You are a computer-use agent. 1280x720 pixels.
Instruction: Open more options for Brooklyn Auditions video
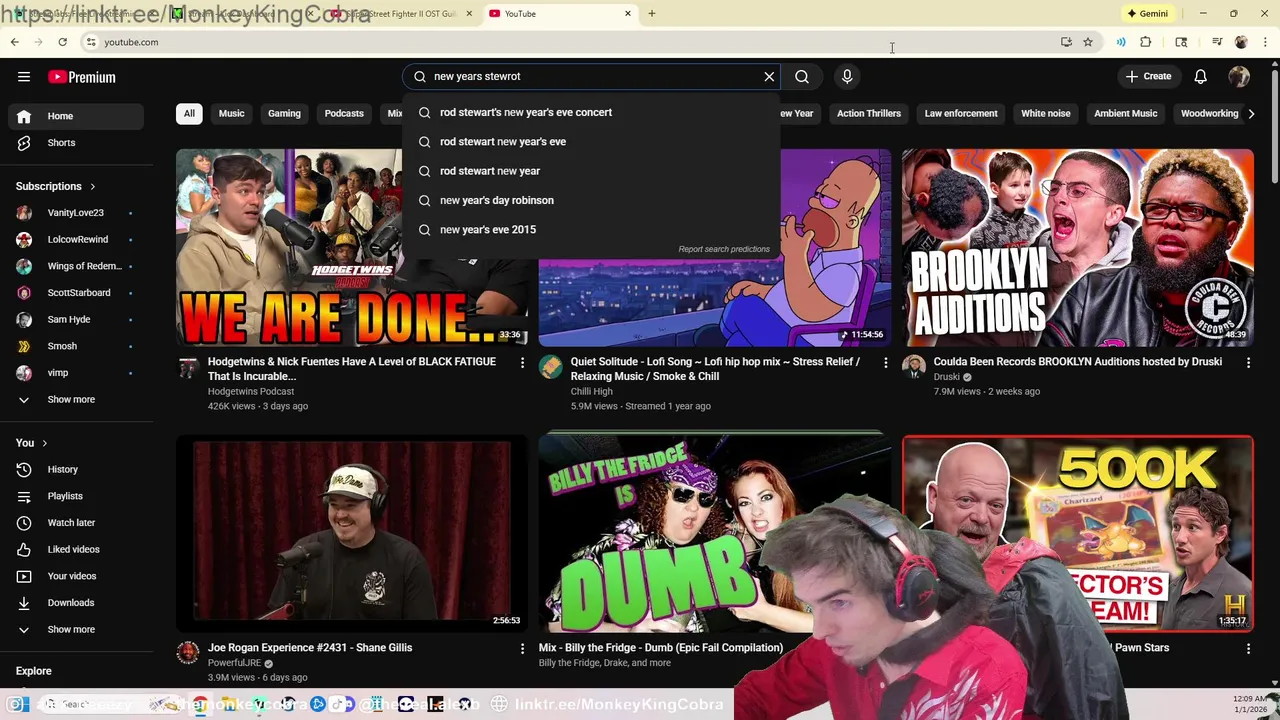pyautogui.click(x=1248, y=362)
